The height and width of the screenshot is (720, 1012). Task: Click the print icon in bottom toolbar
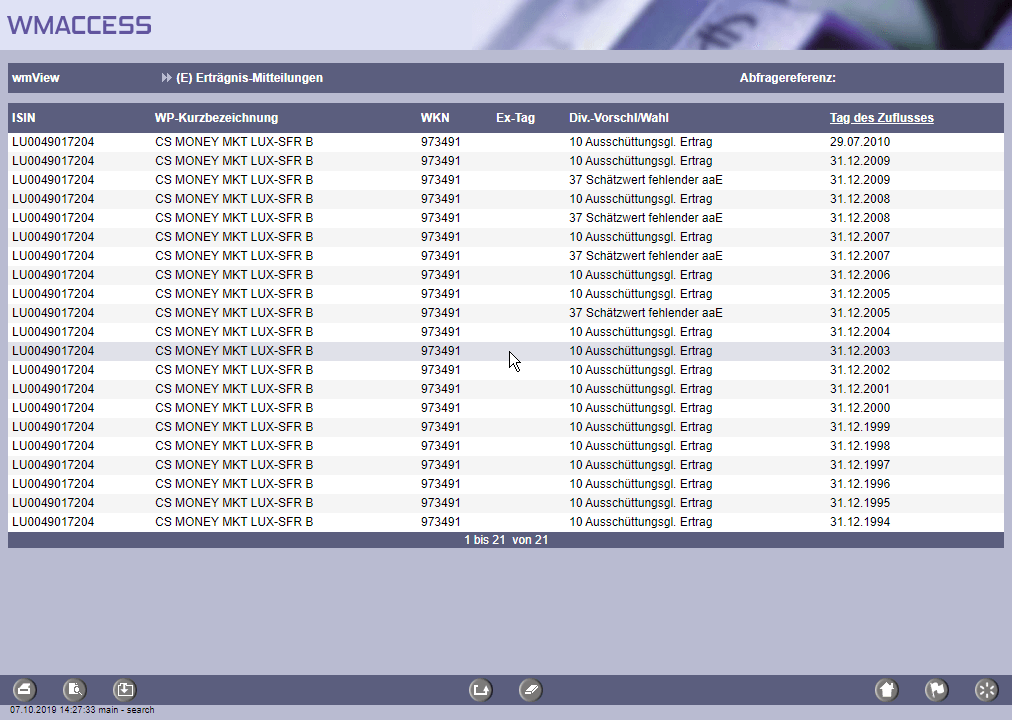click(x=25, y=689)
